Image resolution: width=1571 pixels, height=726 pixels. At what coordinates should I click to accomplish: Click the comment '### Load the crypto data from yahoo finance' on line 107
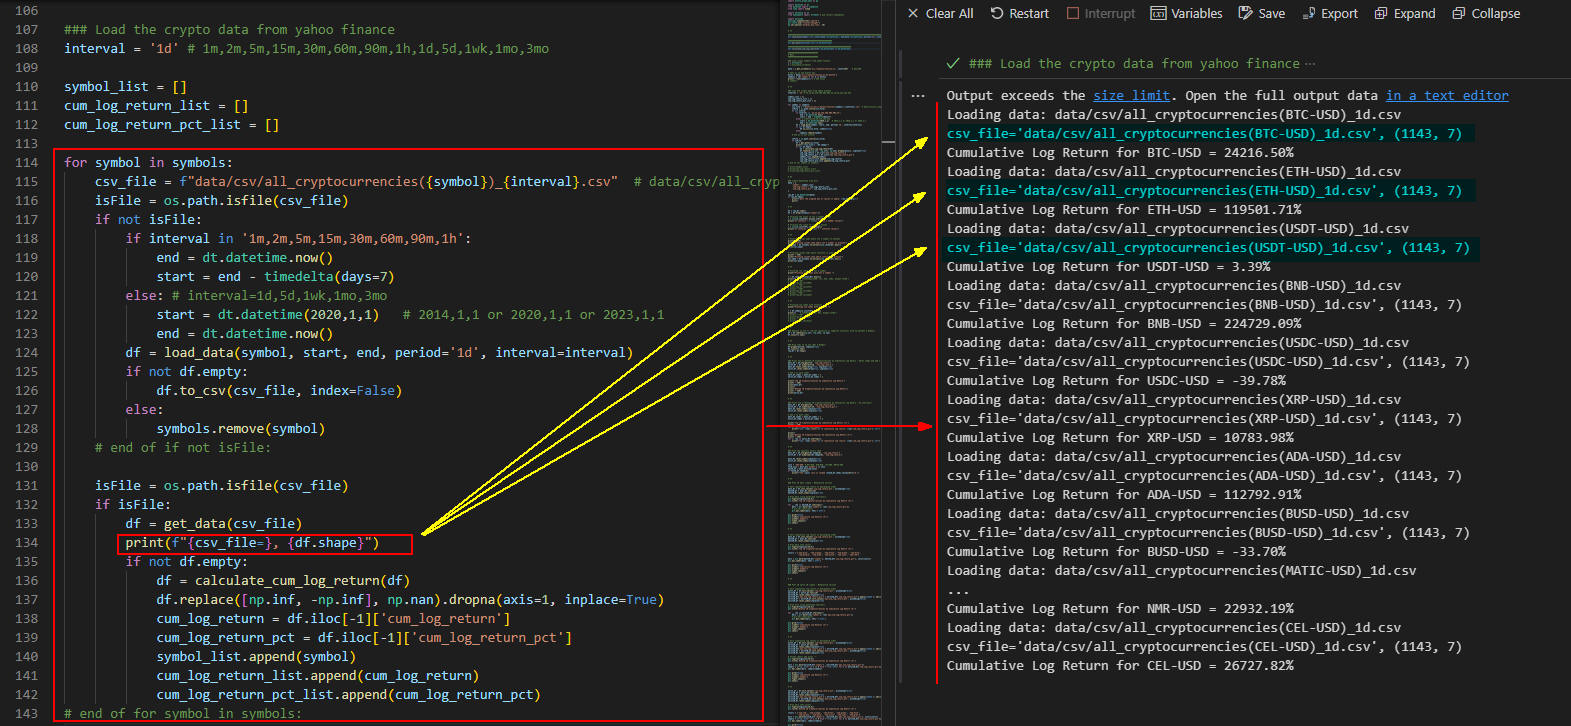(x=229, y=29)
